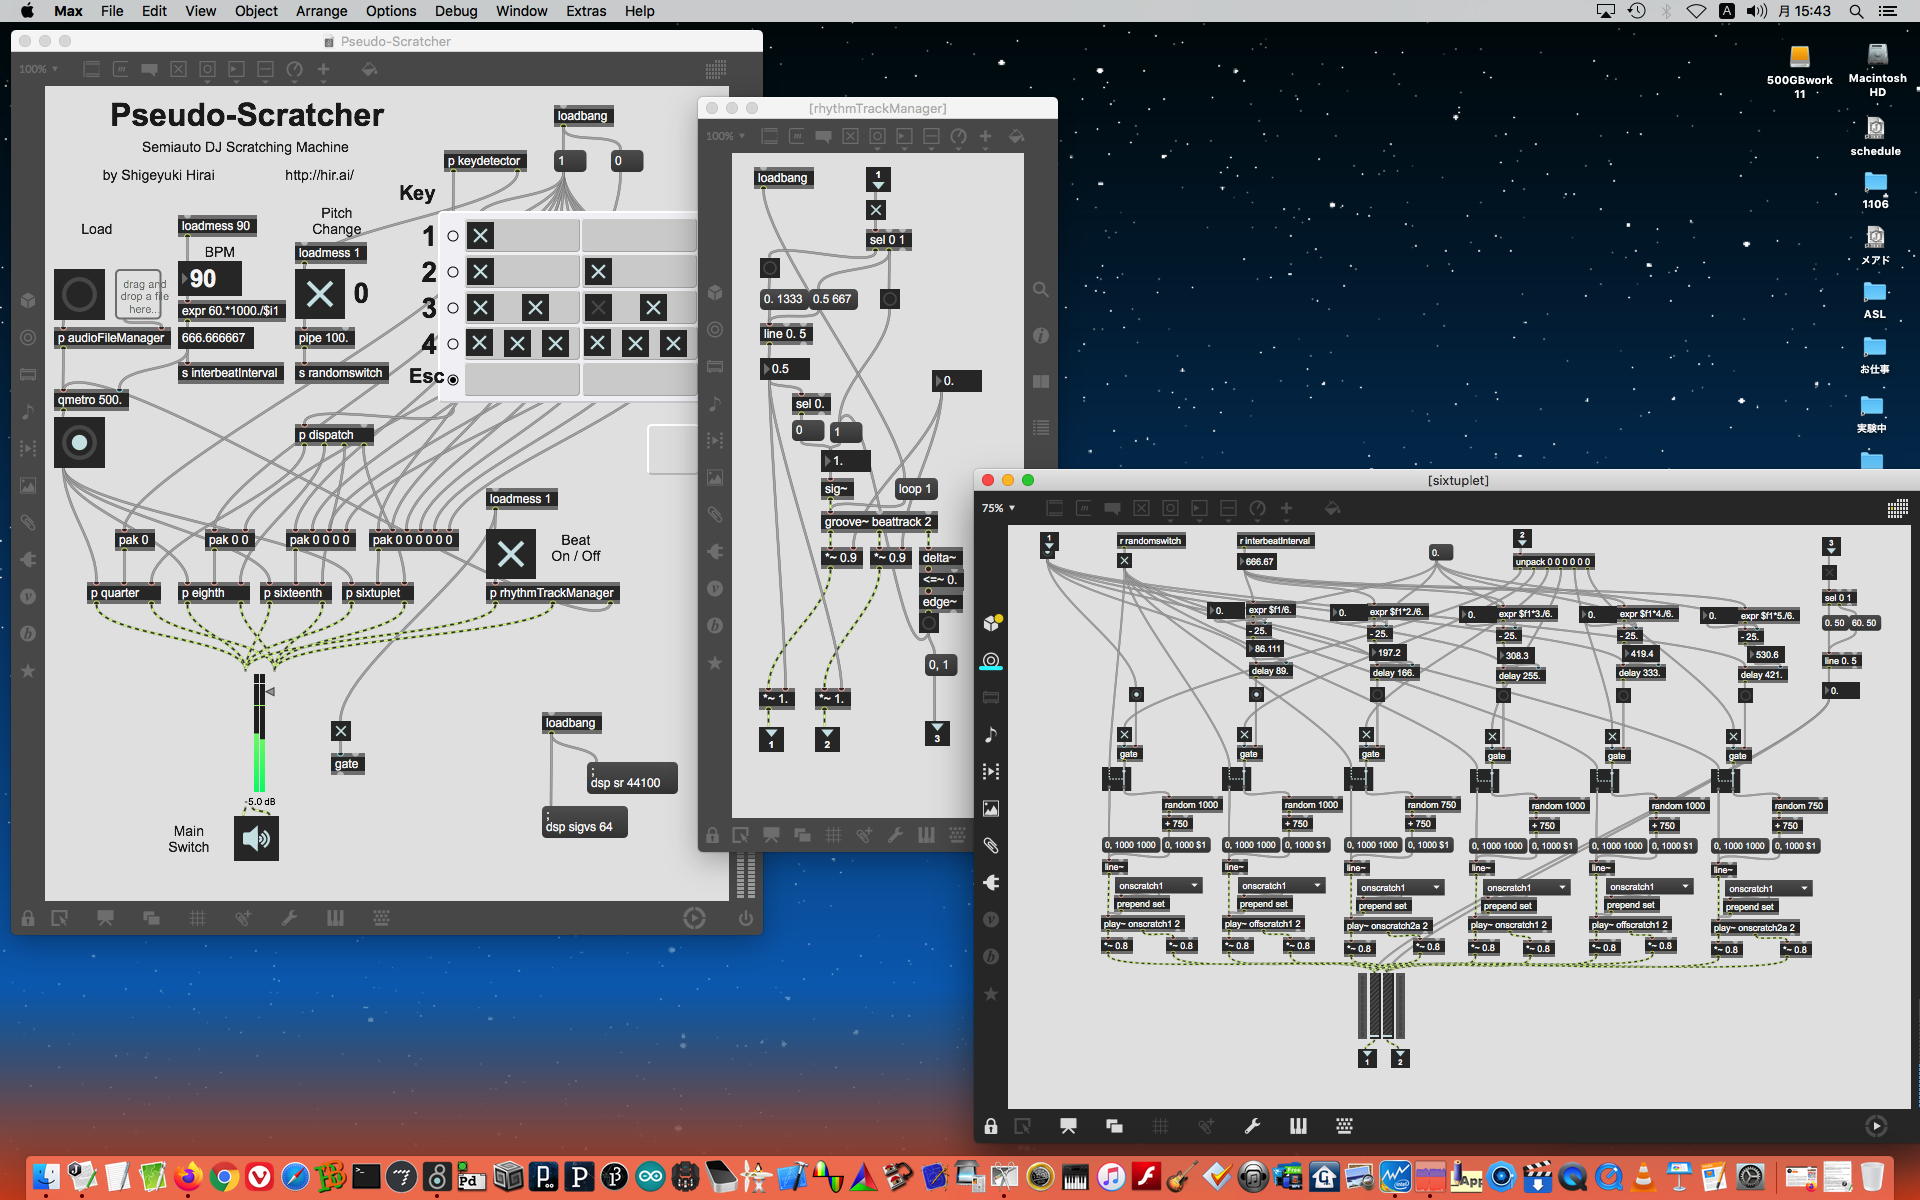Open the 75% zoom dropdown in sixtuplet
1920x1200 pixels.
pyautogui.click(x=998, y=508)
